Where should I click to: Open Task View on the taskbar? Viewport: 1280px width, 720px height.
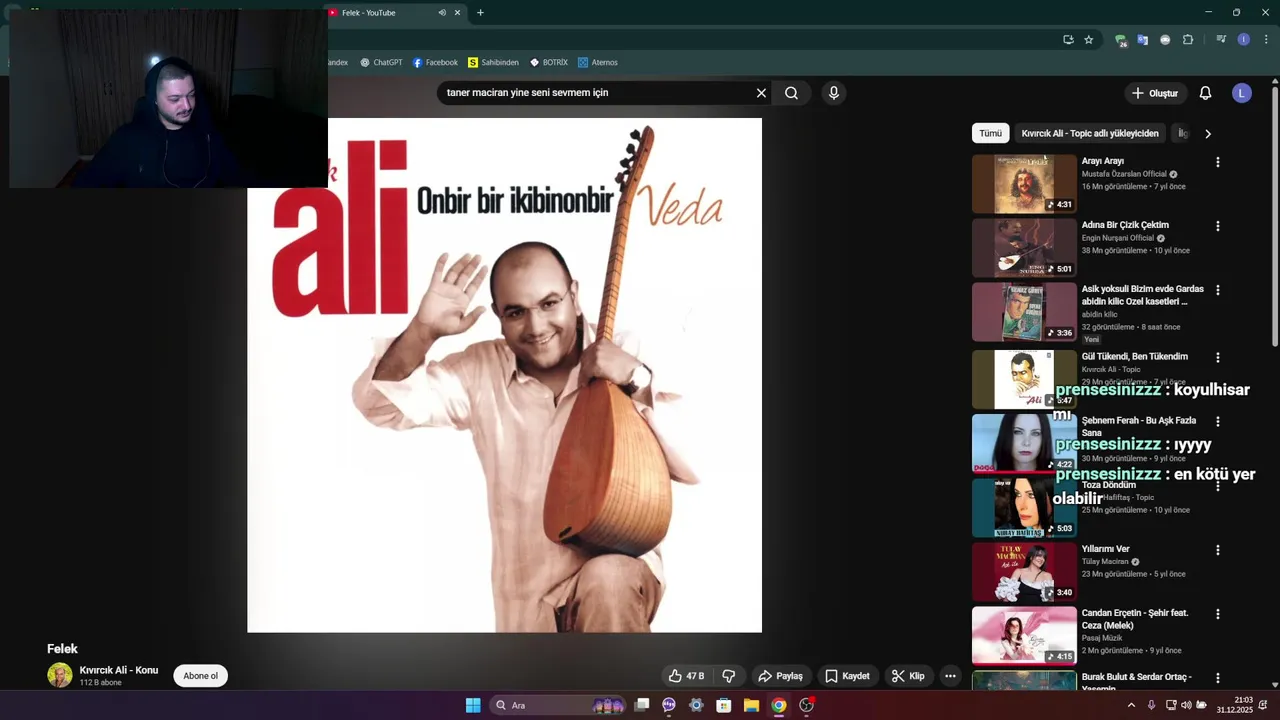pyautogui.click(x=642, y=705)
